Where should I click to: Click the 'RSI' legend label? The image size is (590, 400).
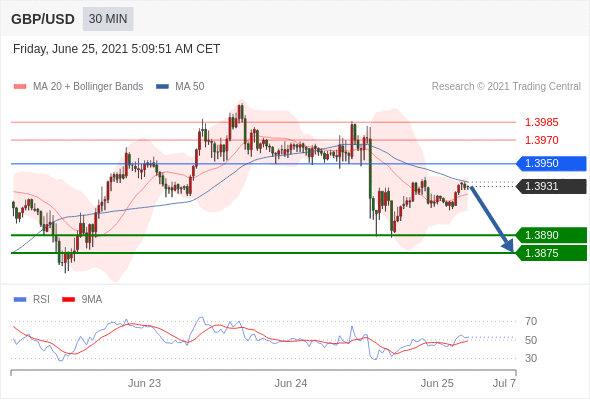click(41, 300)
